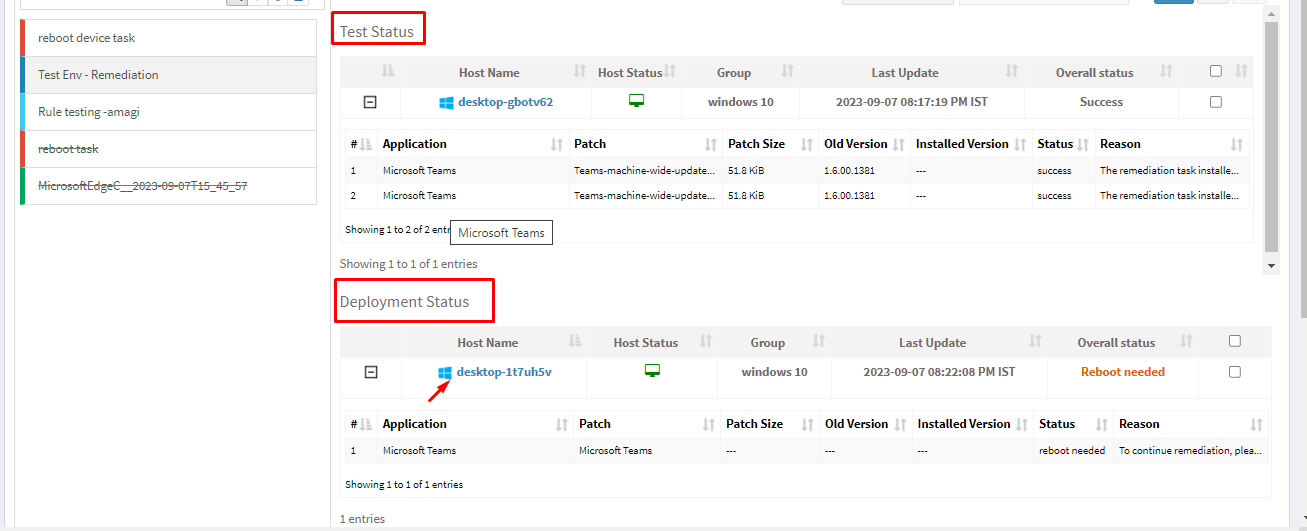Select the struck-through "reboot task" list entry
The height and width of the screenshot is (531, 1307).
[68, 149]
